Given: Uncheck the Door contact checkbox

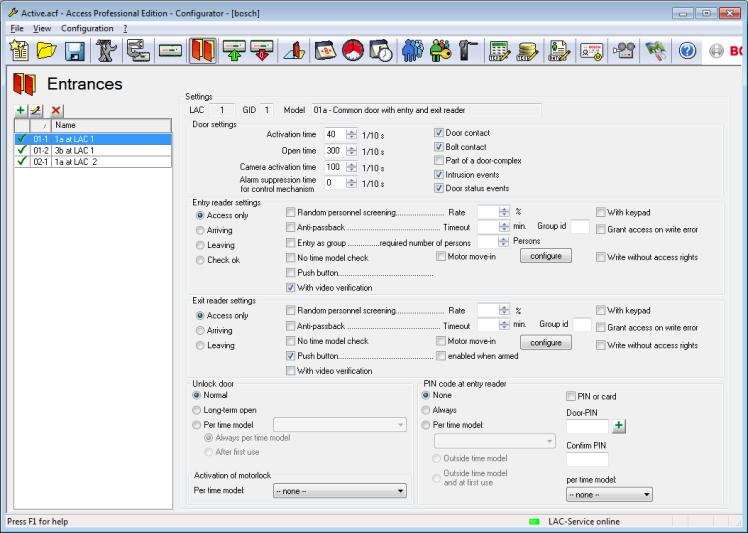Looking at the screenshot, I should click(439, 133).
